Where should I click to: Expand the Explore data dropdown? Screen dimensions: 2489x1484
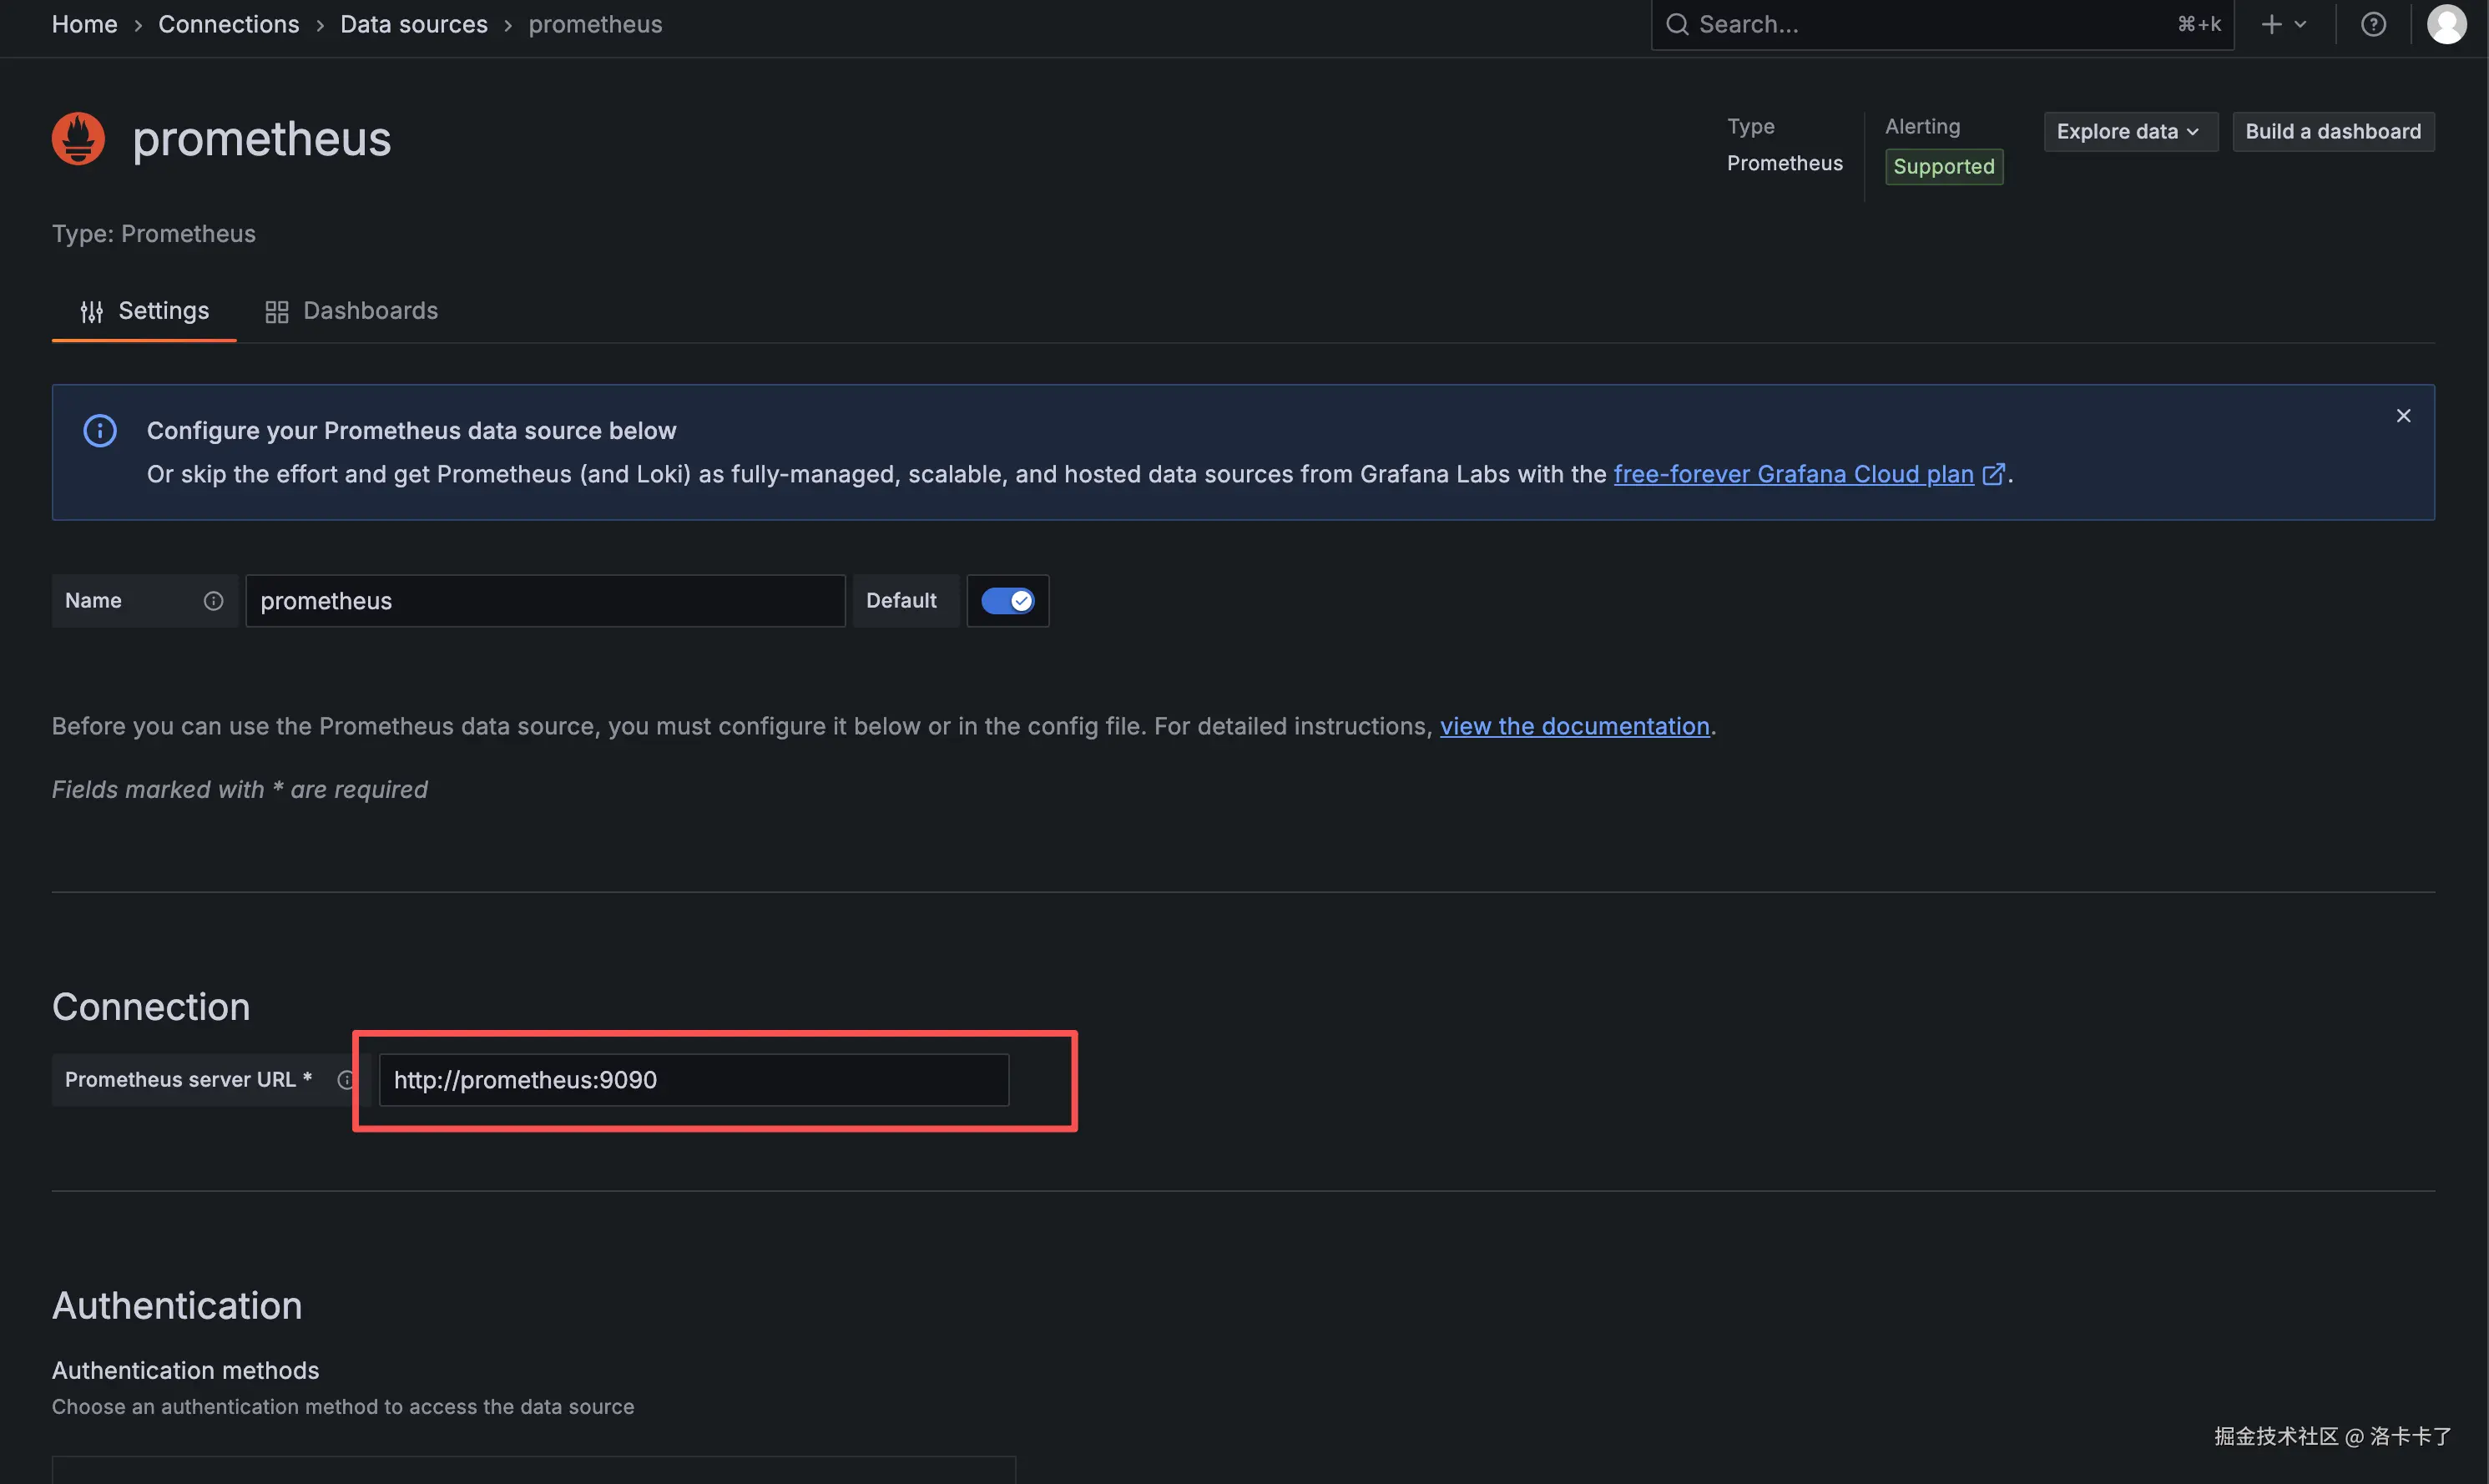pyautogui.click(x=2129, y=132)
